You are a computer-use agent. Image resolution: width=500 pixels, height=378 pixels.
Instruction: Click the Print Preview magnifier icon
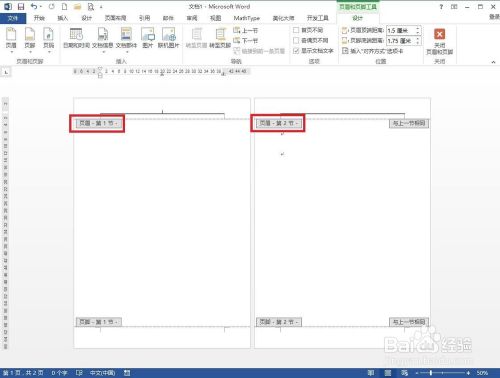[91, 7]
